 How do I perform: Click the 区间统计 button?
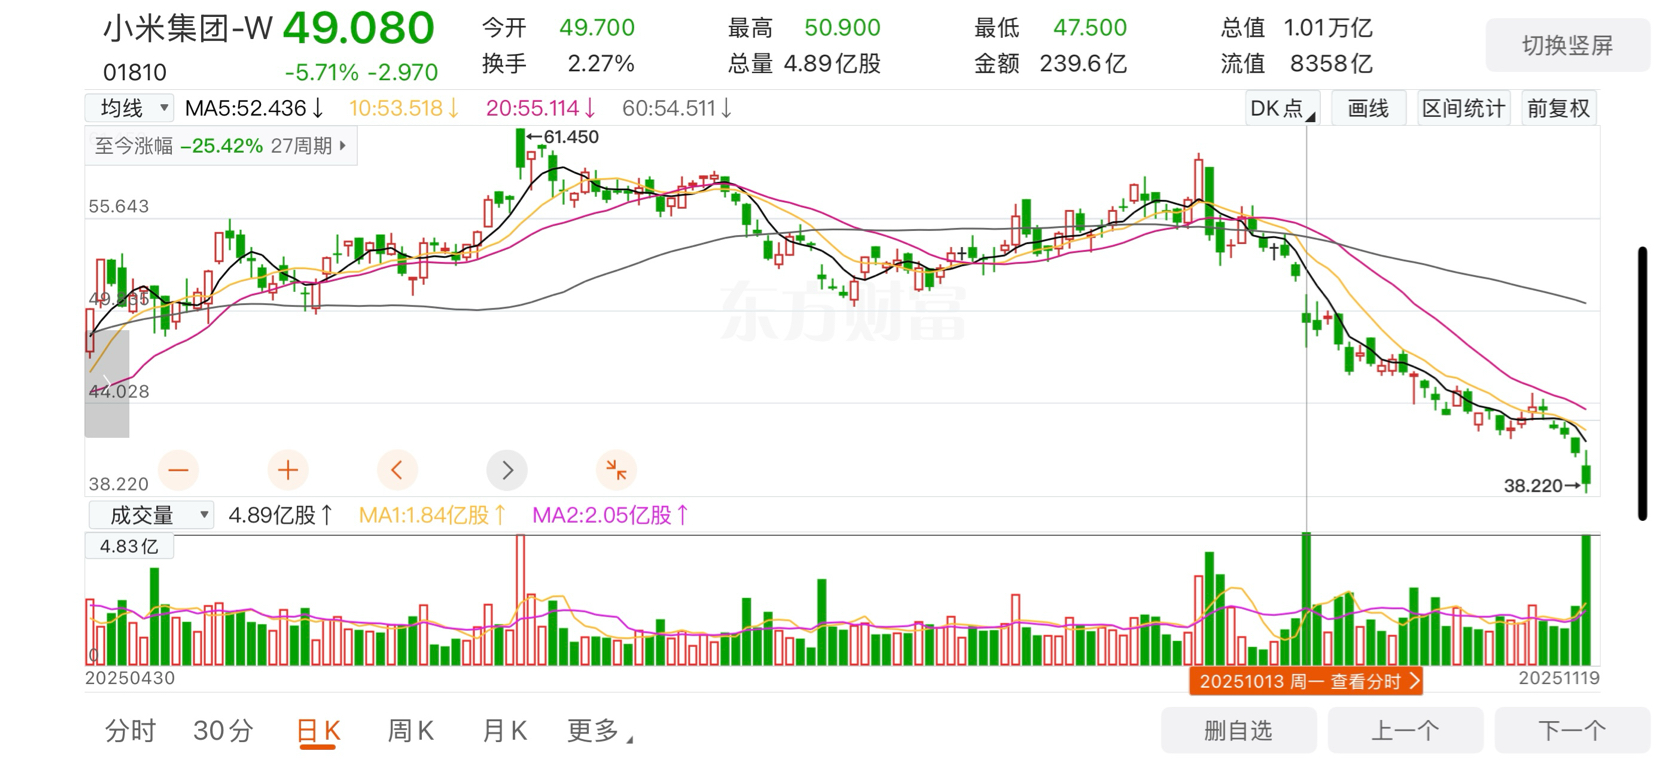pyautogui.click(x=1463, y=108)
